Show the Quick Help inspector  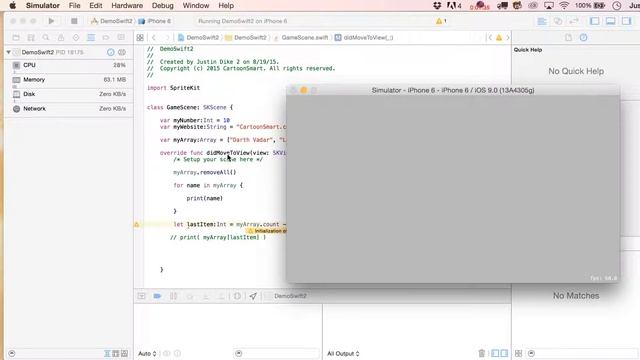[584, 38]
